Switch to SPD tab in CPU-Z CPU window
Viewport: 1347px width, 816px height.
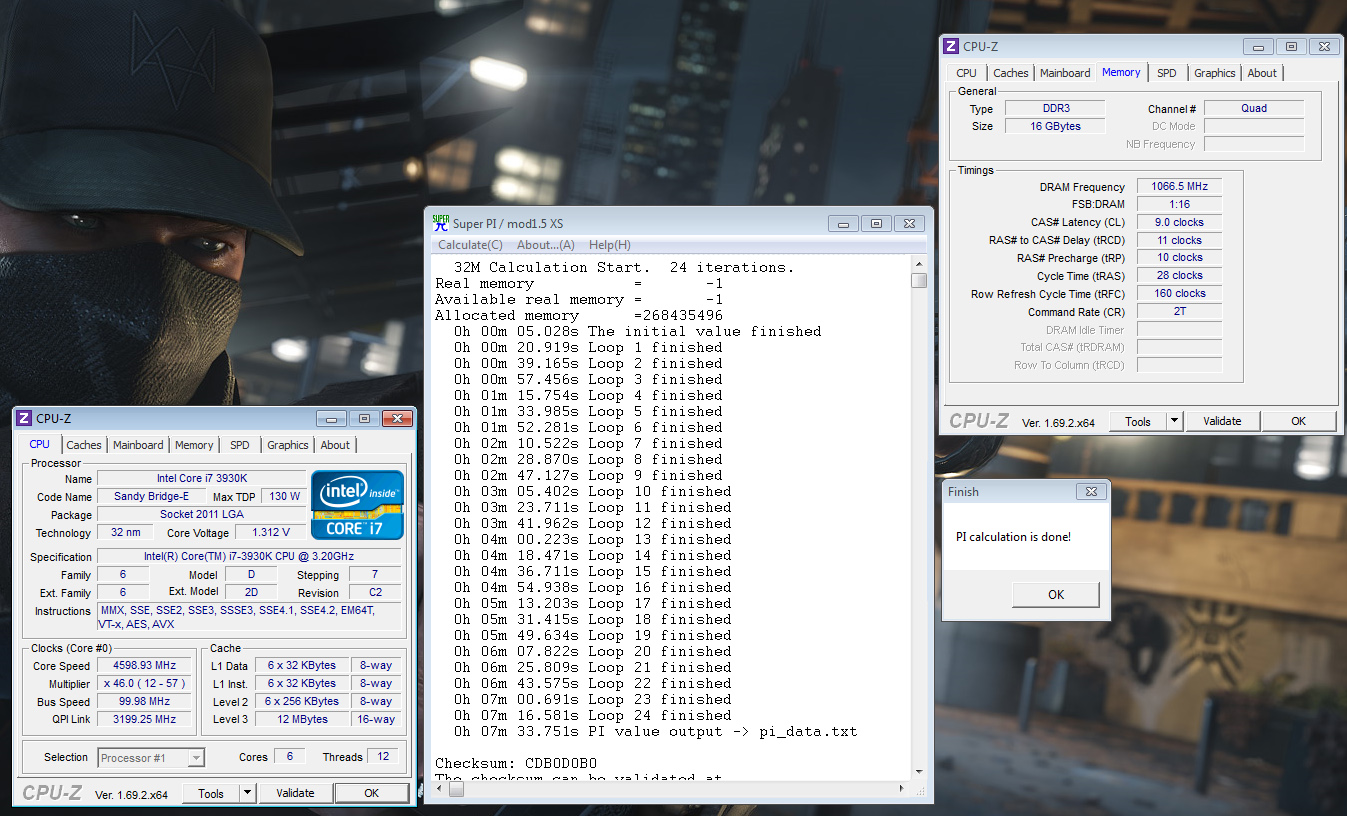point(240,445)
